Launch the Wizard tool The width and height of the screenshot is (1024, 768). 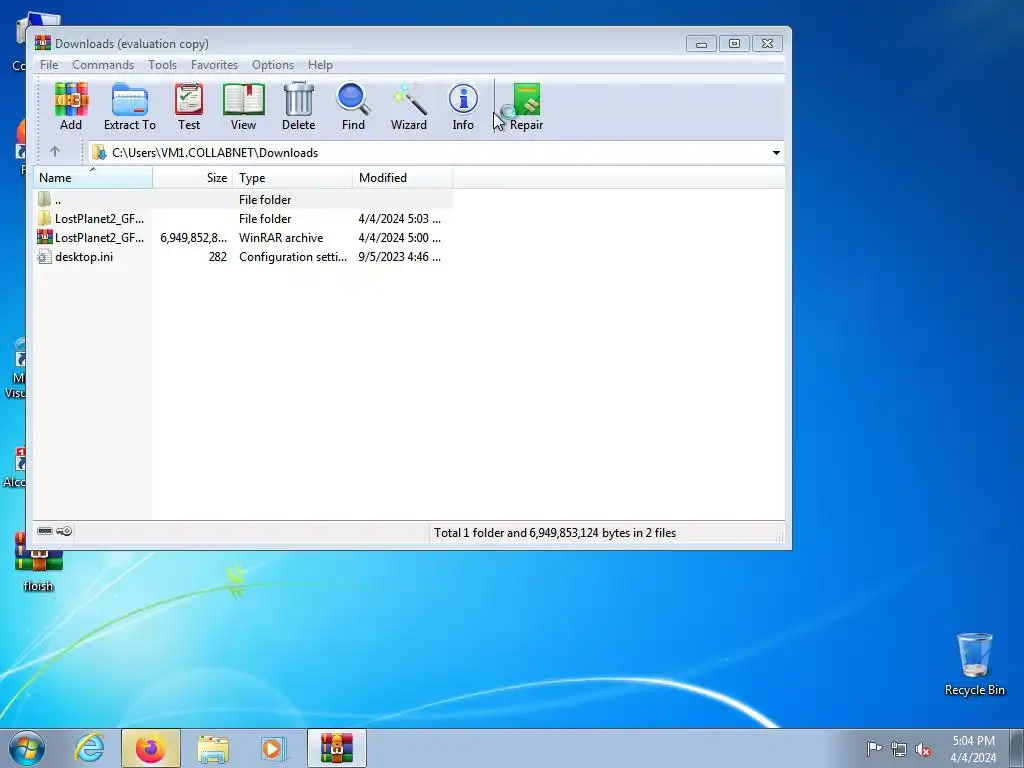point(409,106)
